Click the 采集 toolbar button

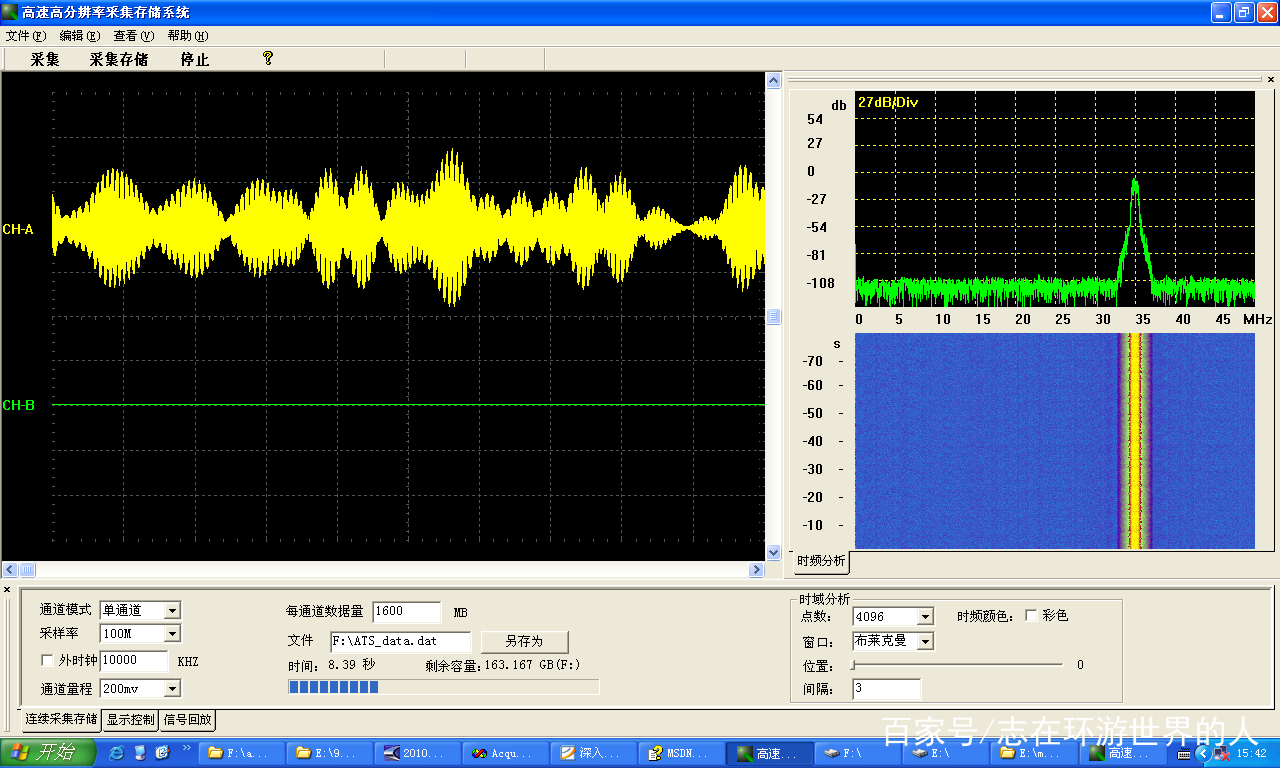[x=45, y=59]
